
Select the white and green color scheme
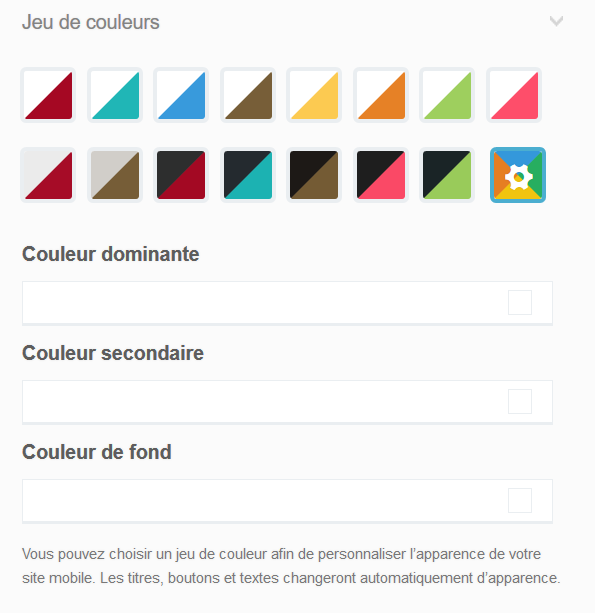click(x=447, y=95)
